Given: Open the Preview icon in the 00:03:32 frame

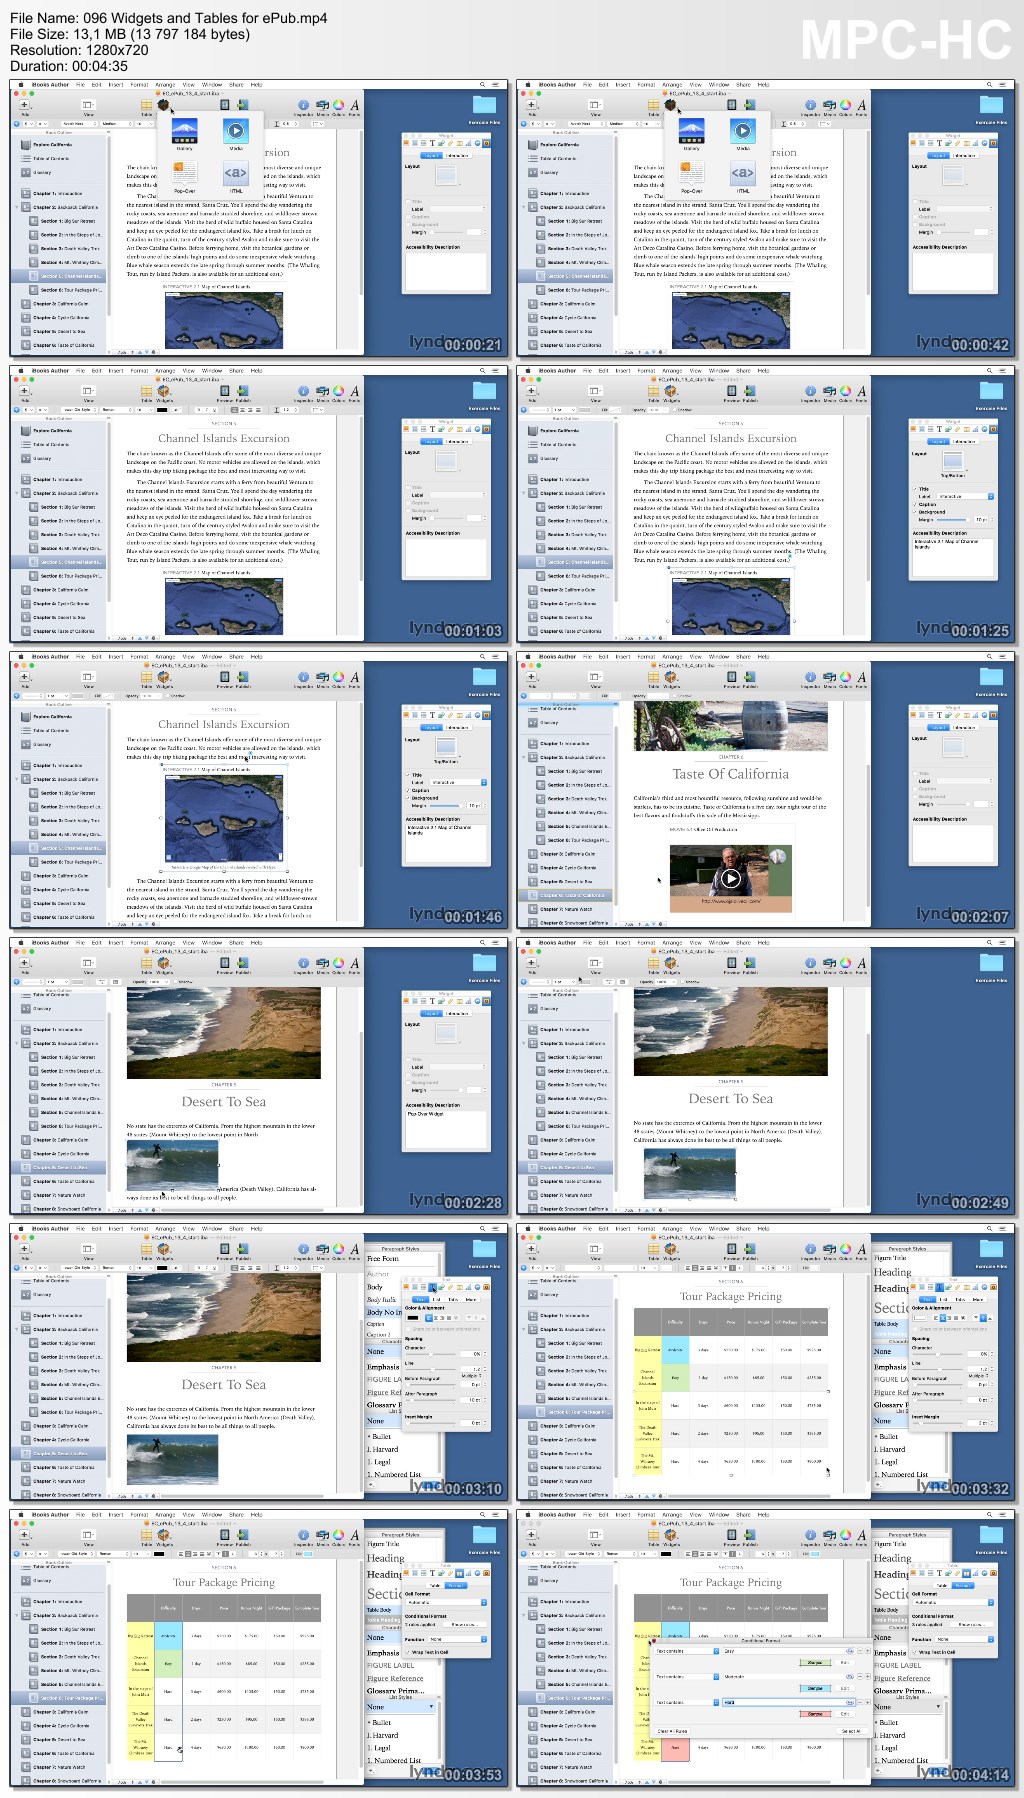Looking at the screenshot, I should [x=732, y=1249].
